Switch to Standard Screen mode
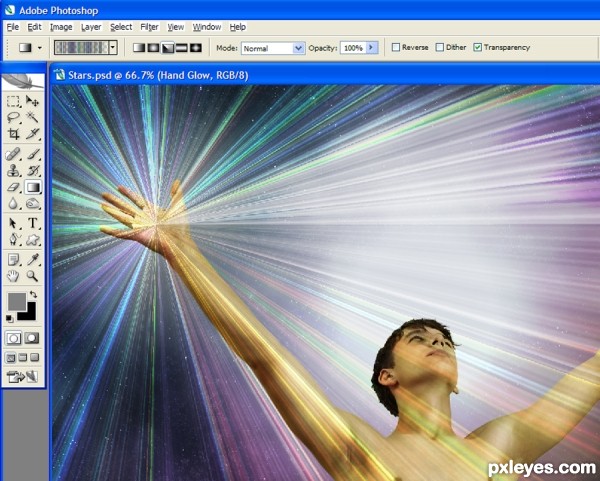Image resolution: width=600 pixels, height=481 pixels. click(11, 358)
